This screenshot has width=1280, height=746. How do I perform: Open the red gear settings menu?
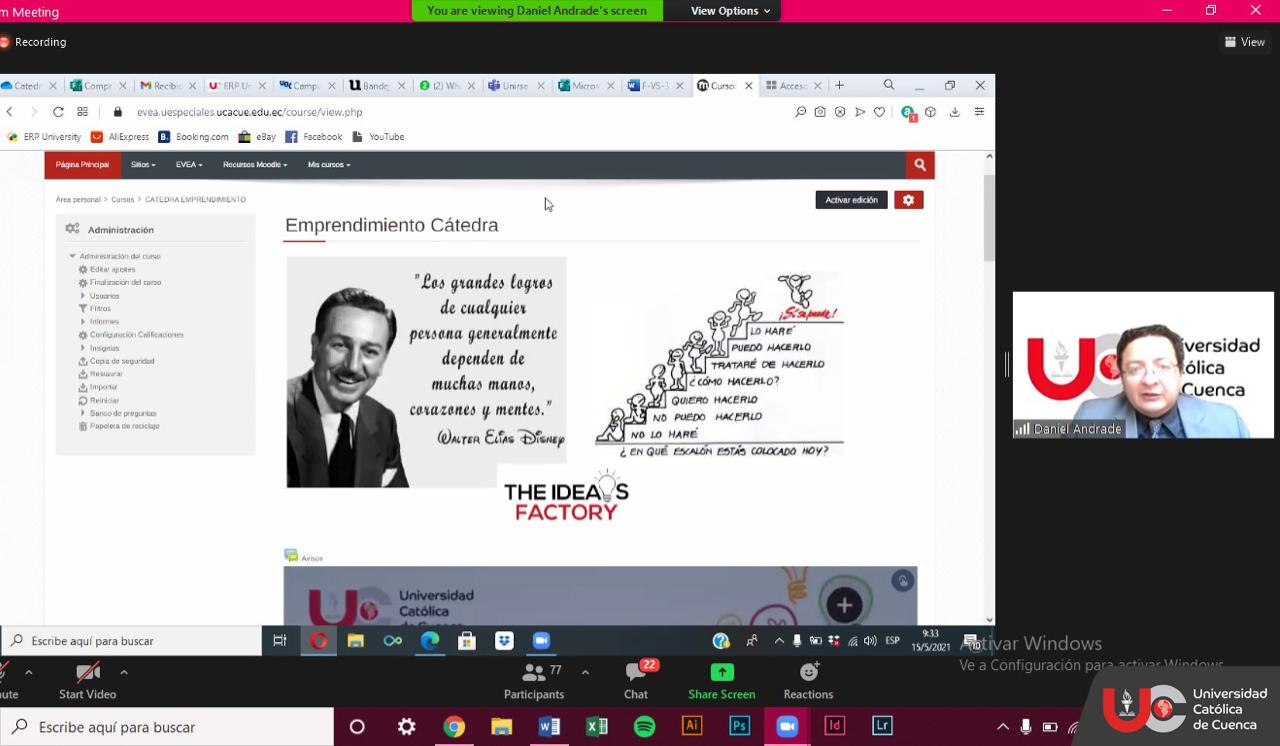pos(908,200)
